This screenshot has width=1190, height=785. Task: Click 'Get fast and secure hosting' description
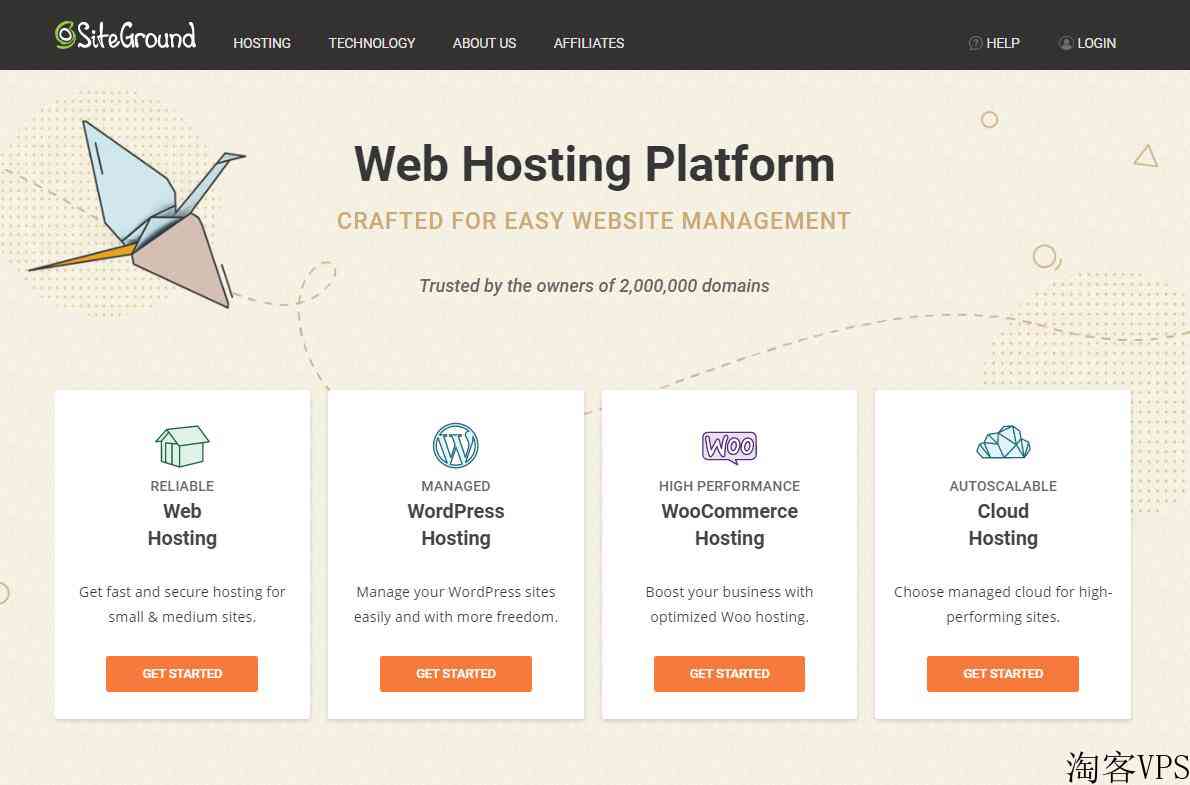(182, 604)
